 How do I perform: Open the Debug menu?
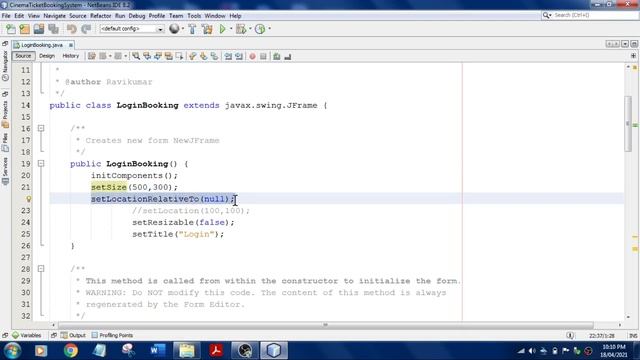[137, 16]
